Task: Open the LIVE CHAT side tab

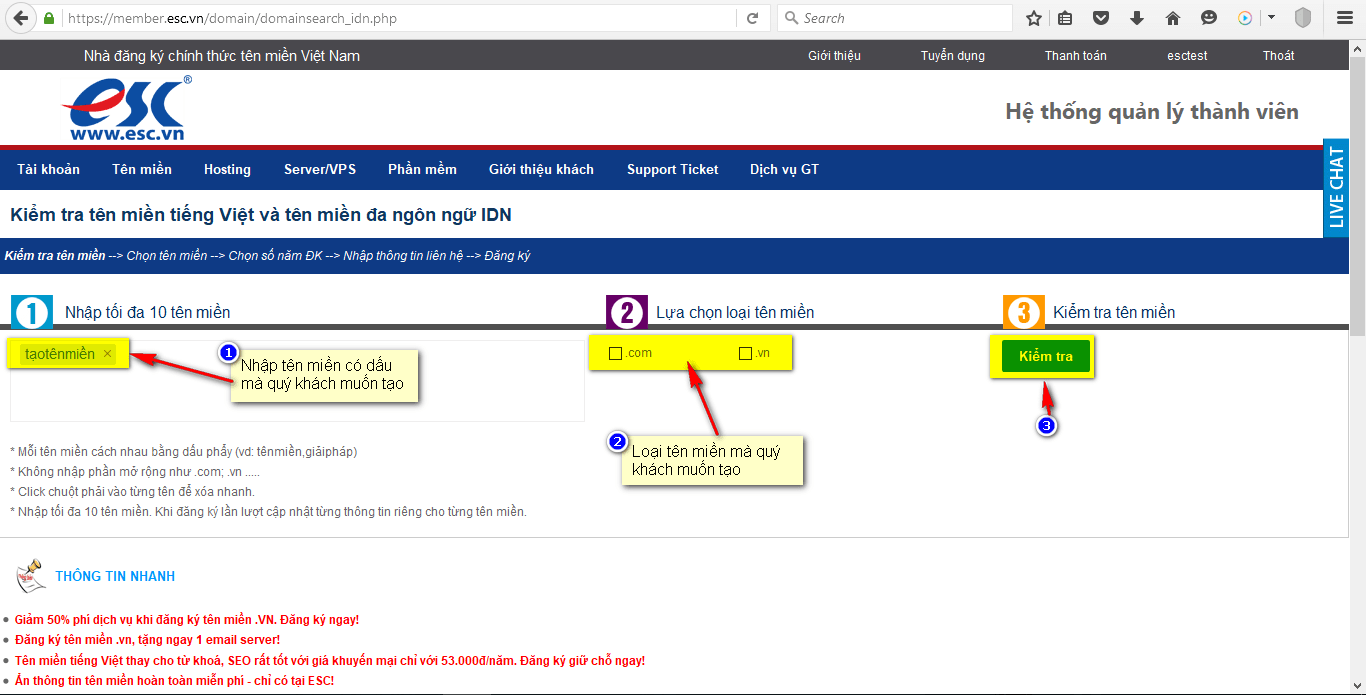Action: pyautogui.click(x=1336, y=189)
